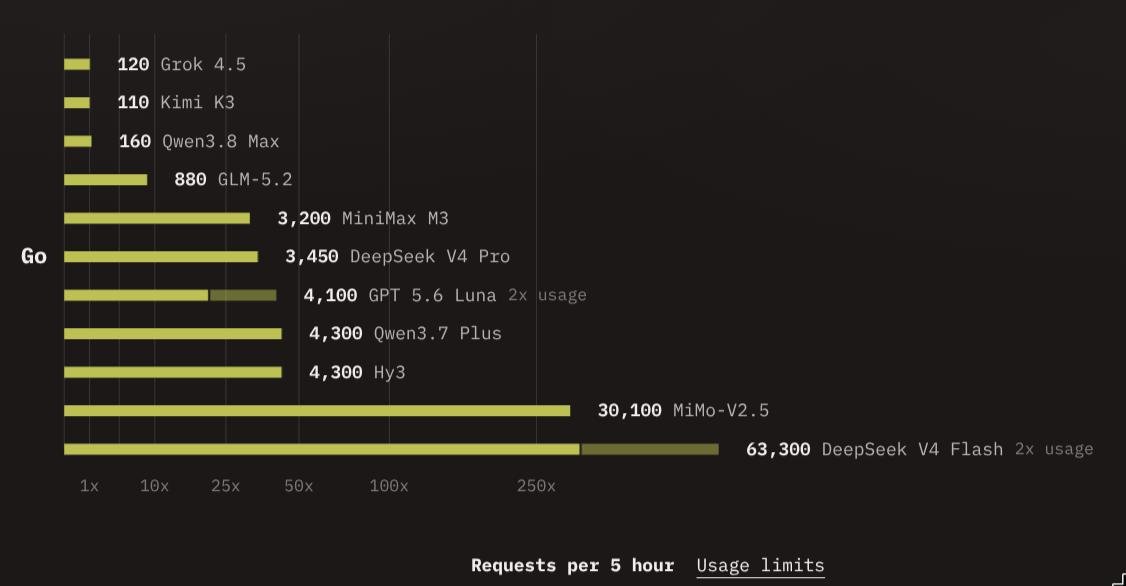Viewport: 1126px width, 586px height.
Task: Click the 3,200 requests value
Action: coord(304,218)
